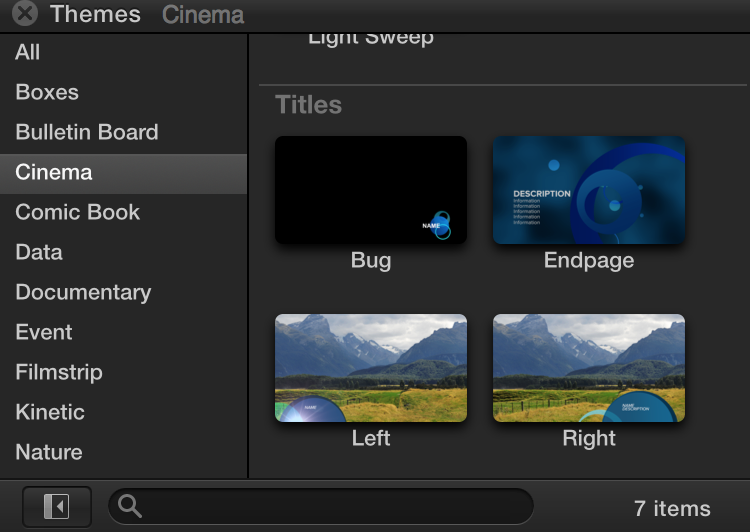Close the Themes browser with X icon

pos(25,14)
